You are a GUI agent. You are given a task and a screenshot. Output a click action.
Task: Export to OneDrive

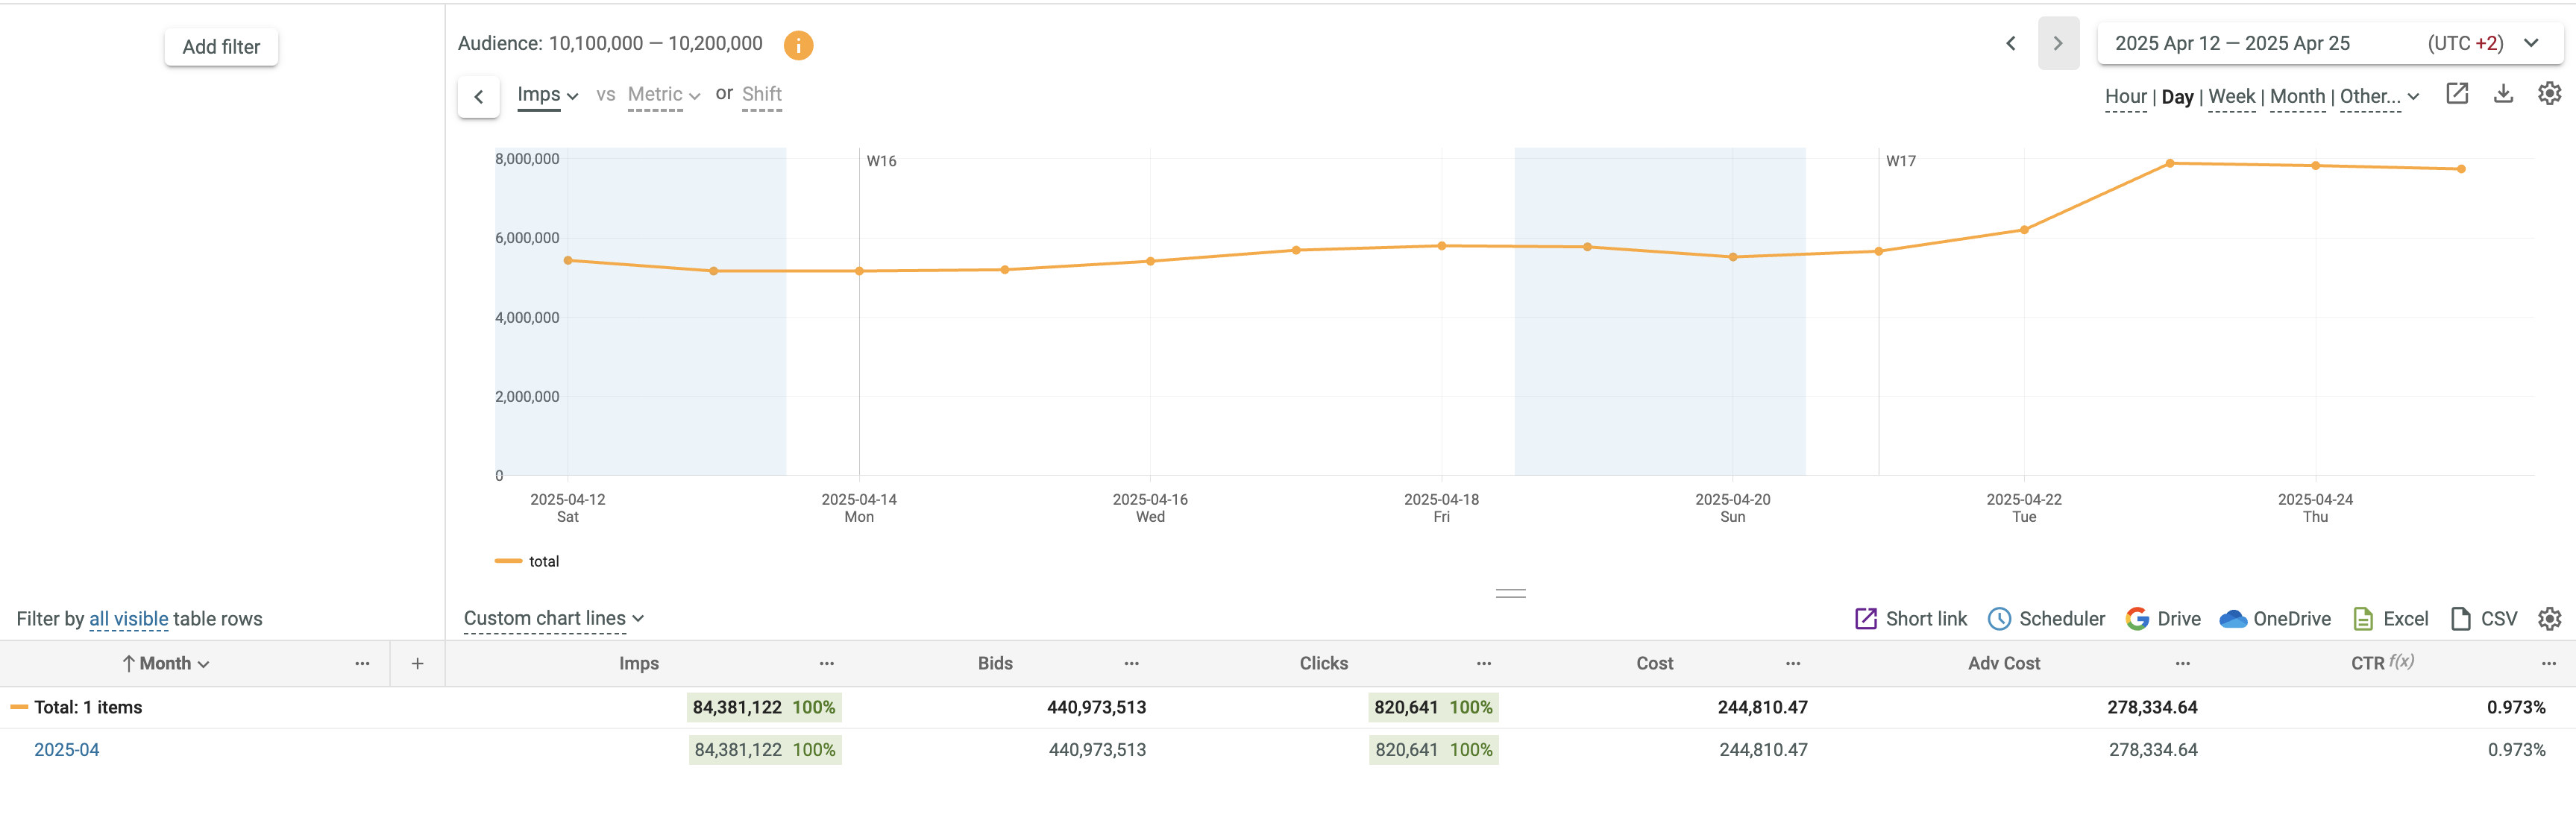click(2274, 619)
